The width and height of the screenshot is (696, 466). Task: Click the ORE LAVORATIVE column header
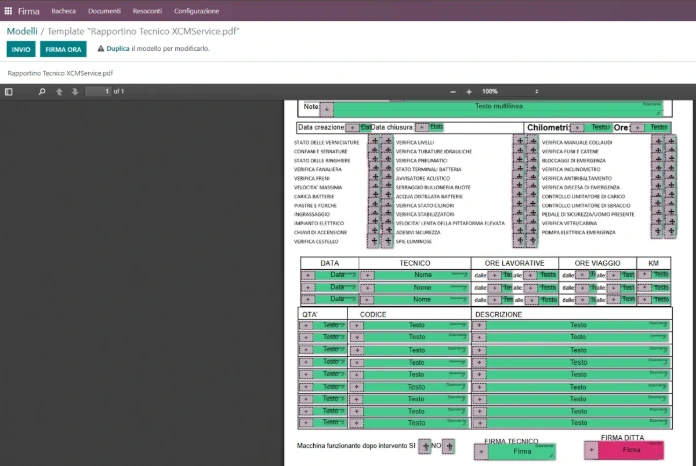(514, 263)
